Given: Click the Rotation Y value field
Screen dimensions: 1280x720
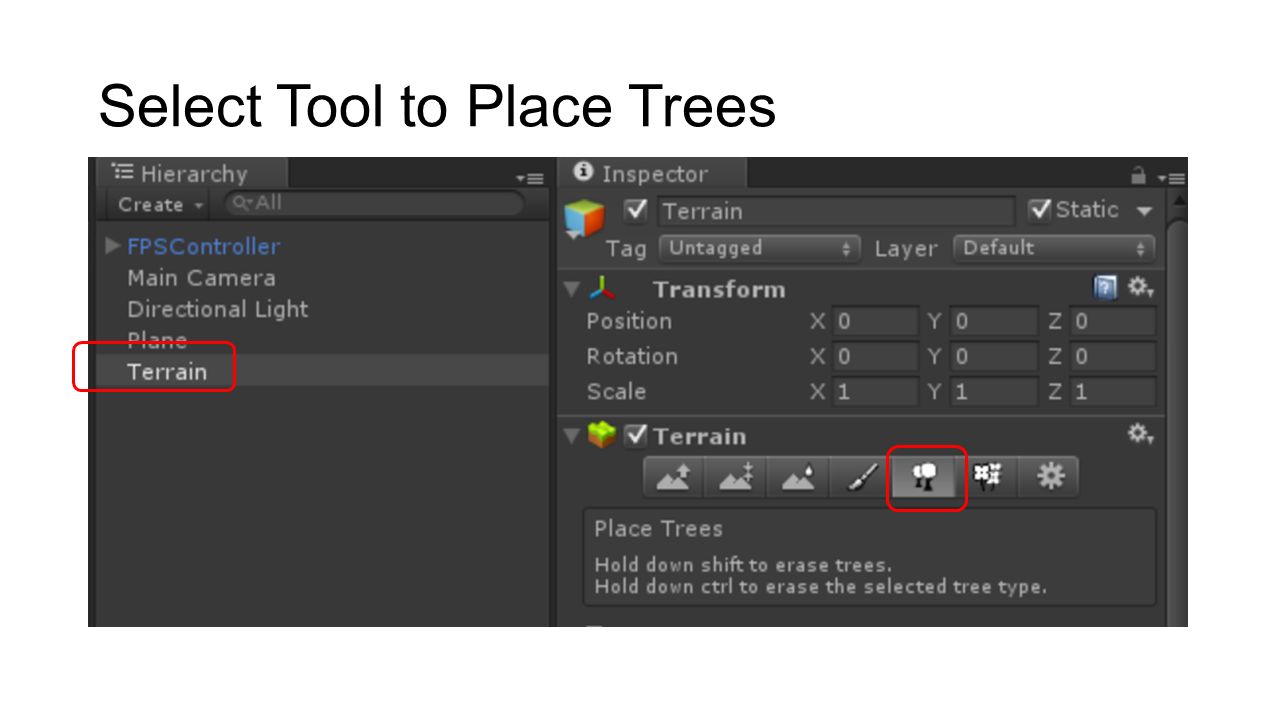Looking at the screenshot, I should tap(994, 357).
